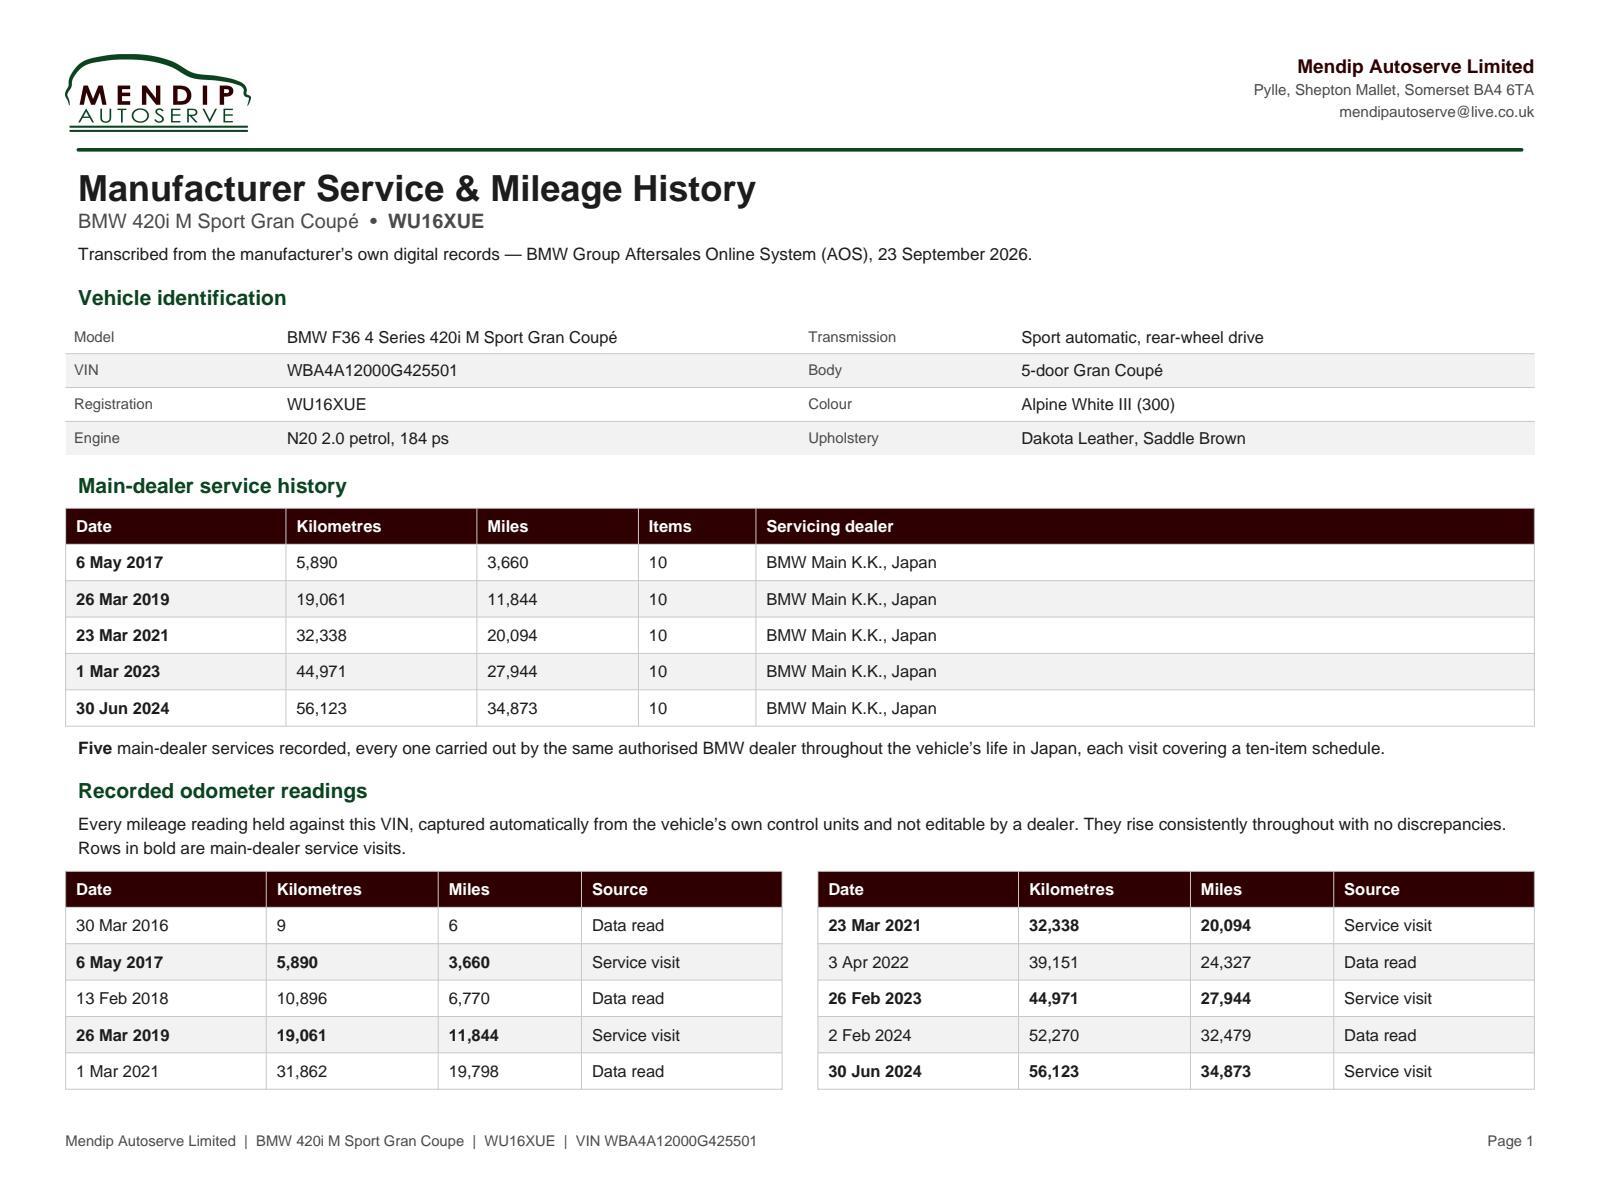Click the address 'Pylle, Shepton Mallet, Somerset BA4 6TA'

(1394, 90)
